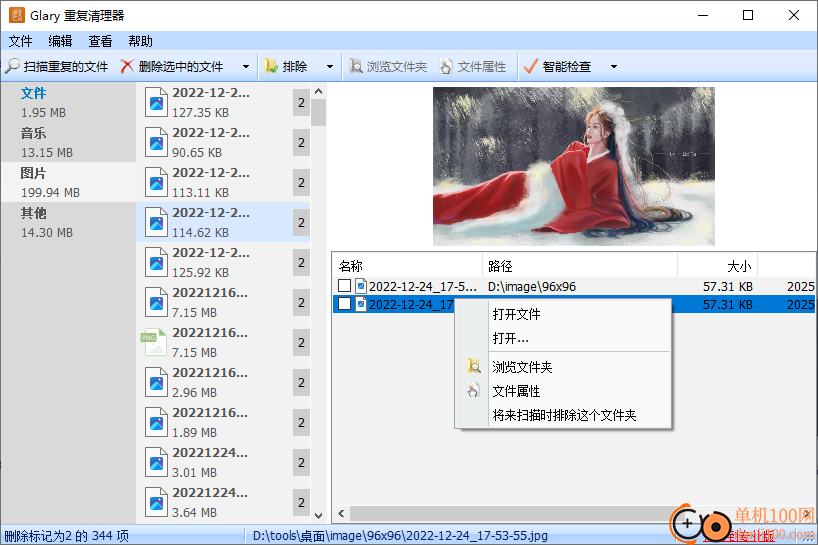Select the 图片 199.94 MB category
Viewport: 818px width, 545px height.
[x=68, y=182]
